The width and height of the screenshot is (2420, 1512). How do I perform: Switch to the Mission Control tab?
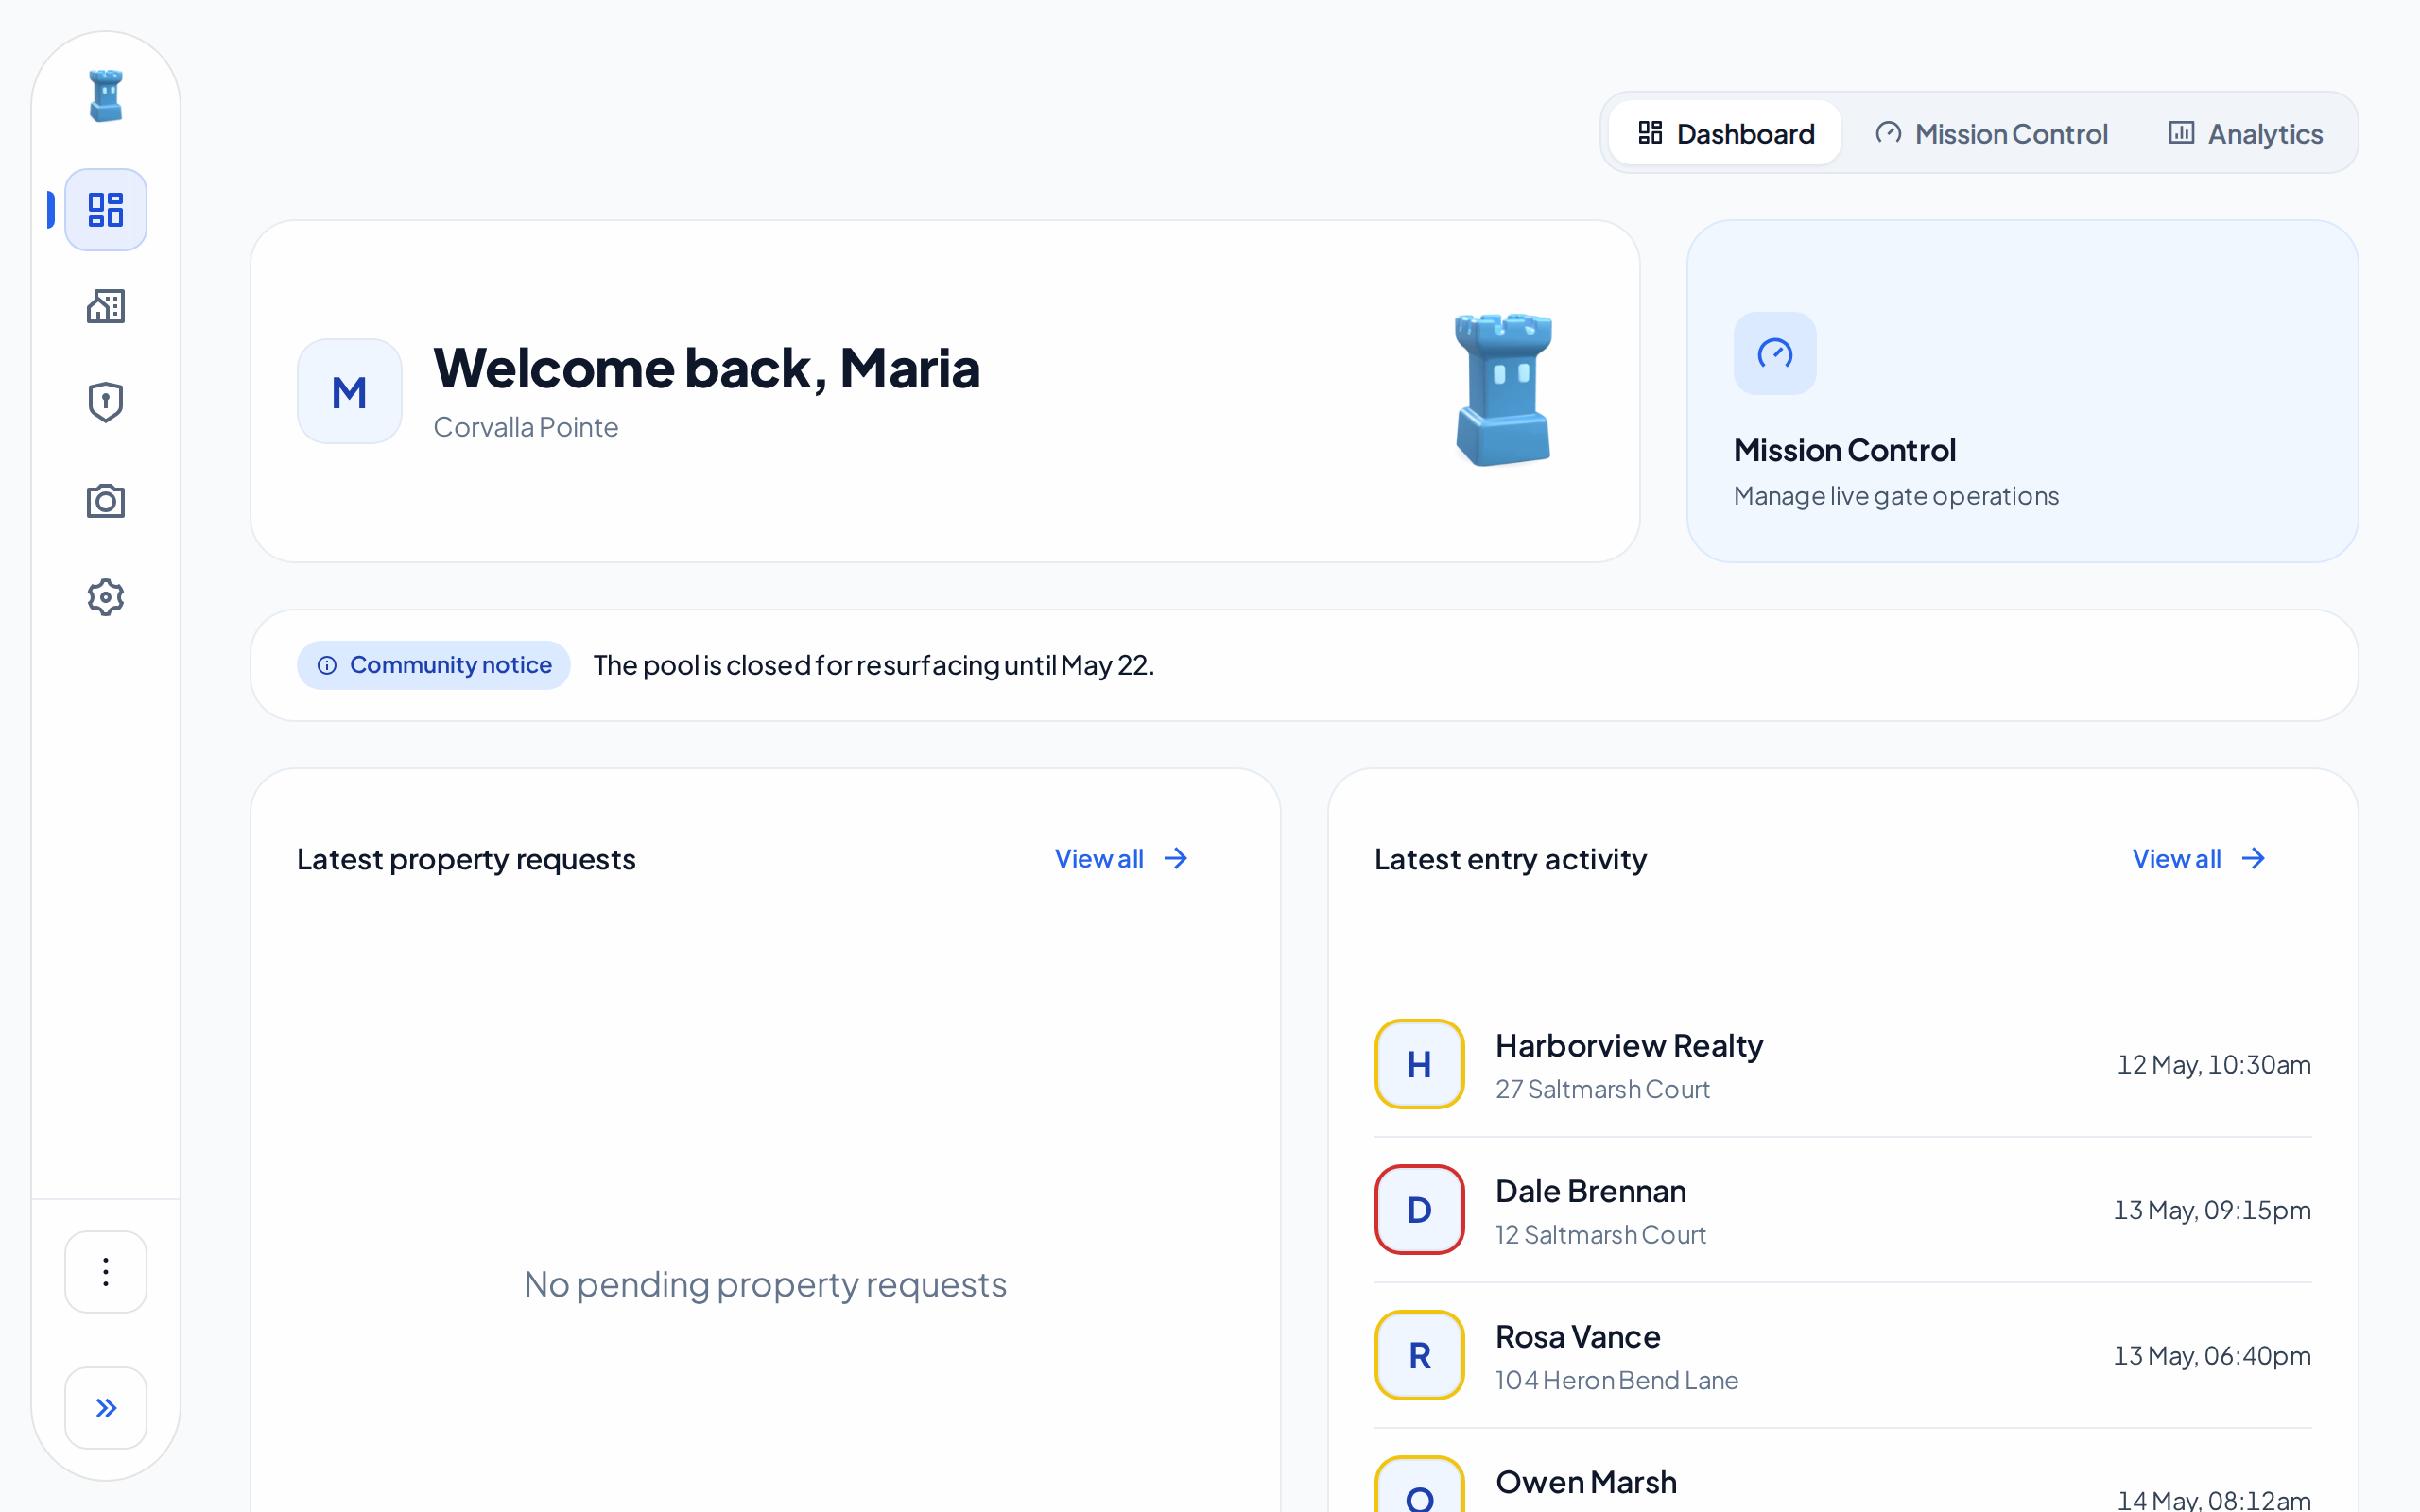[x=1991, y=133]
